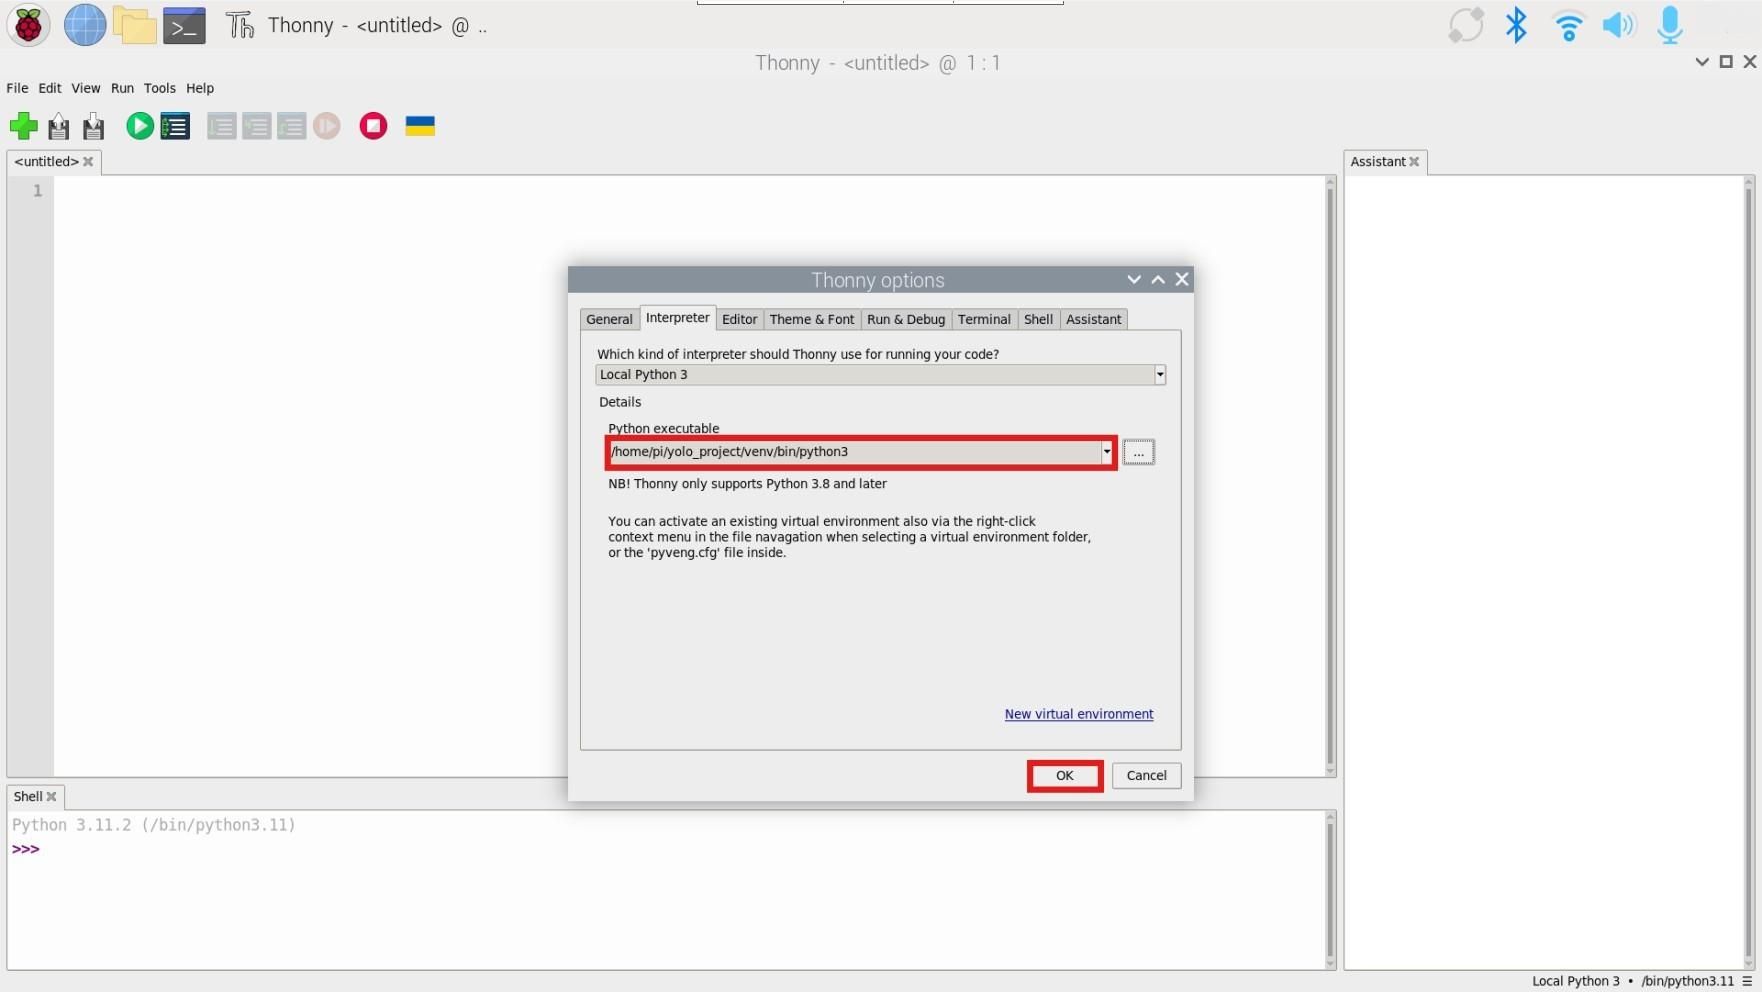Click the Ukraine flag support icon
Image resolution: width=1762 pixels, height=992 pixels.
[x=420, y=126]
